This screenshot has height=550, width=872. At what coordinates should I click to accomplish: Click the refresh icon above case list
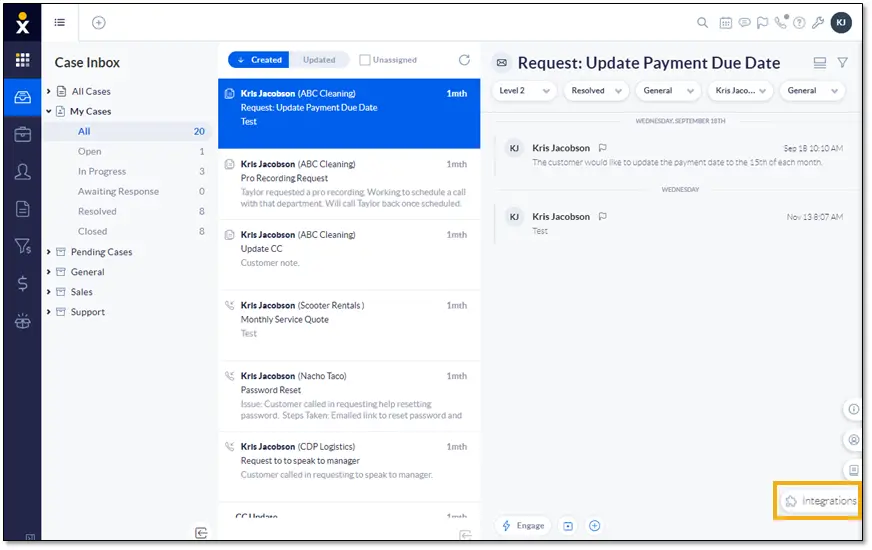click(464, 60)
